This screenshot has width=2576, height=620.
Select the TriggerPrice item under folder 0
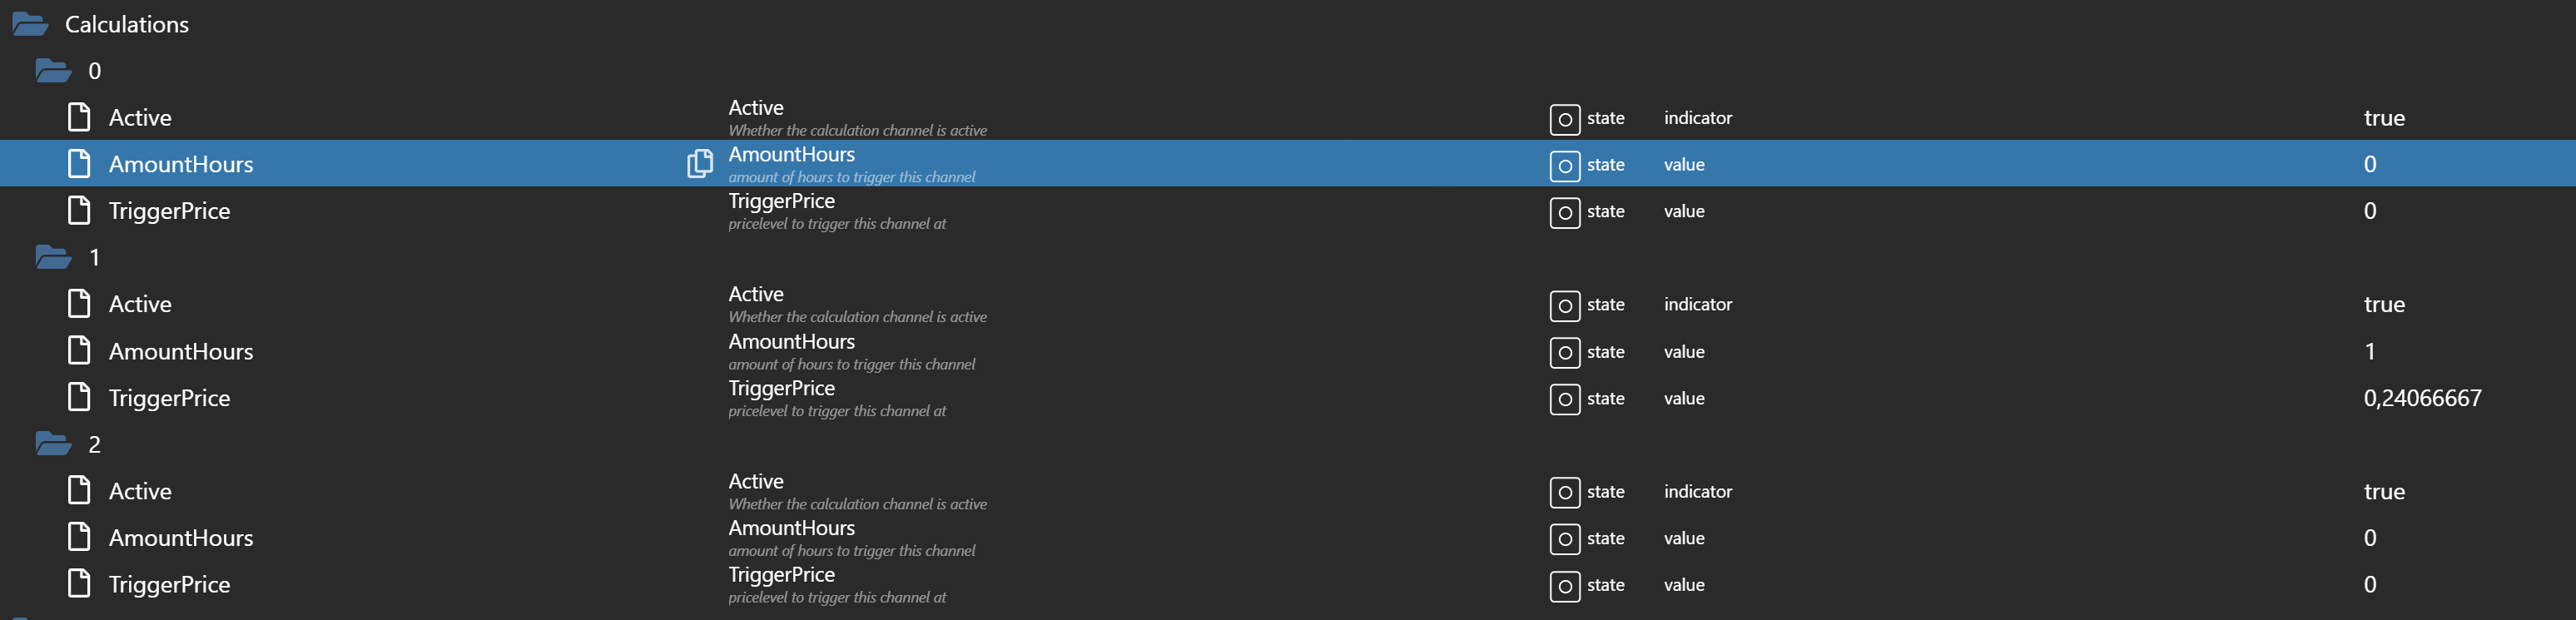(169, 211)
